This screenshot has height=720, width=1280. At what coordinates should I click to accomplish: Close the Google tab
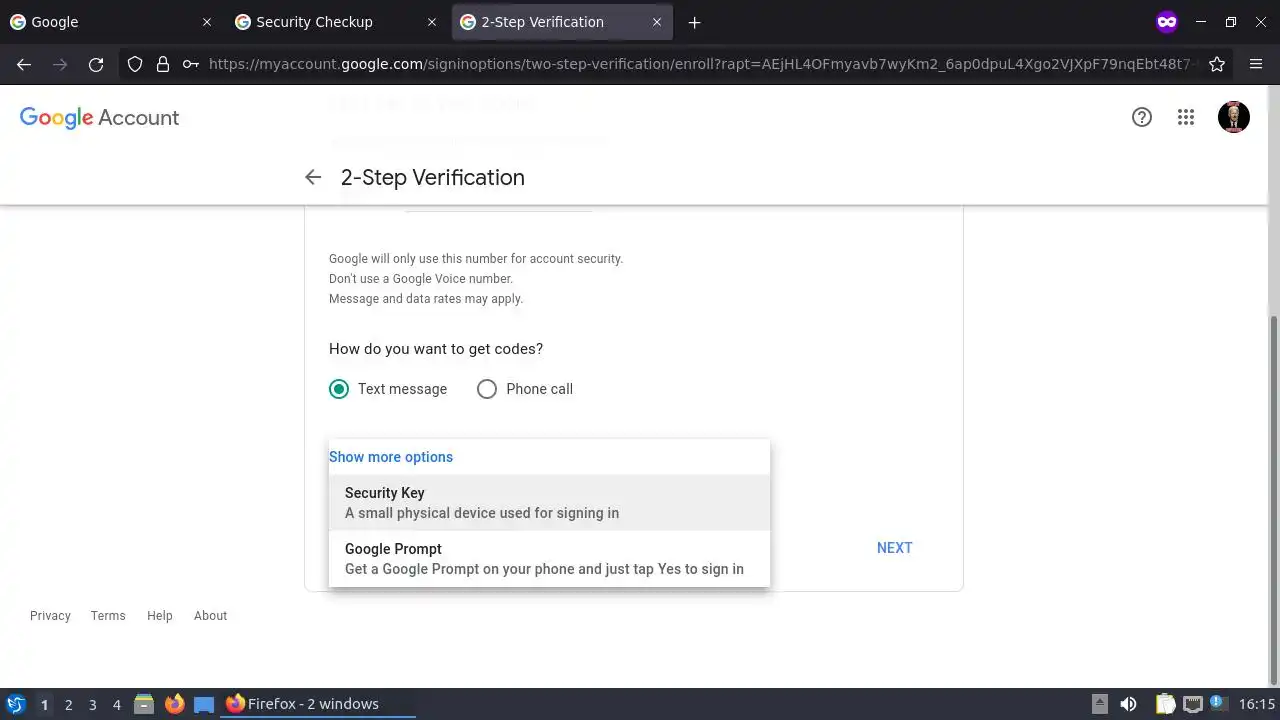click(x=207, y=22)
